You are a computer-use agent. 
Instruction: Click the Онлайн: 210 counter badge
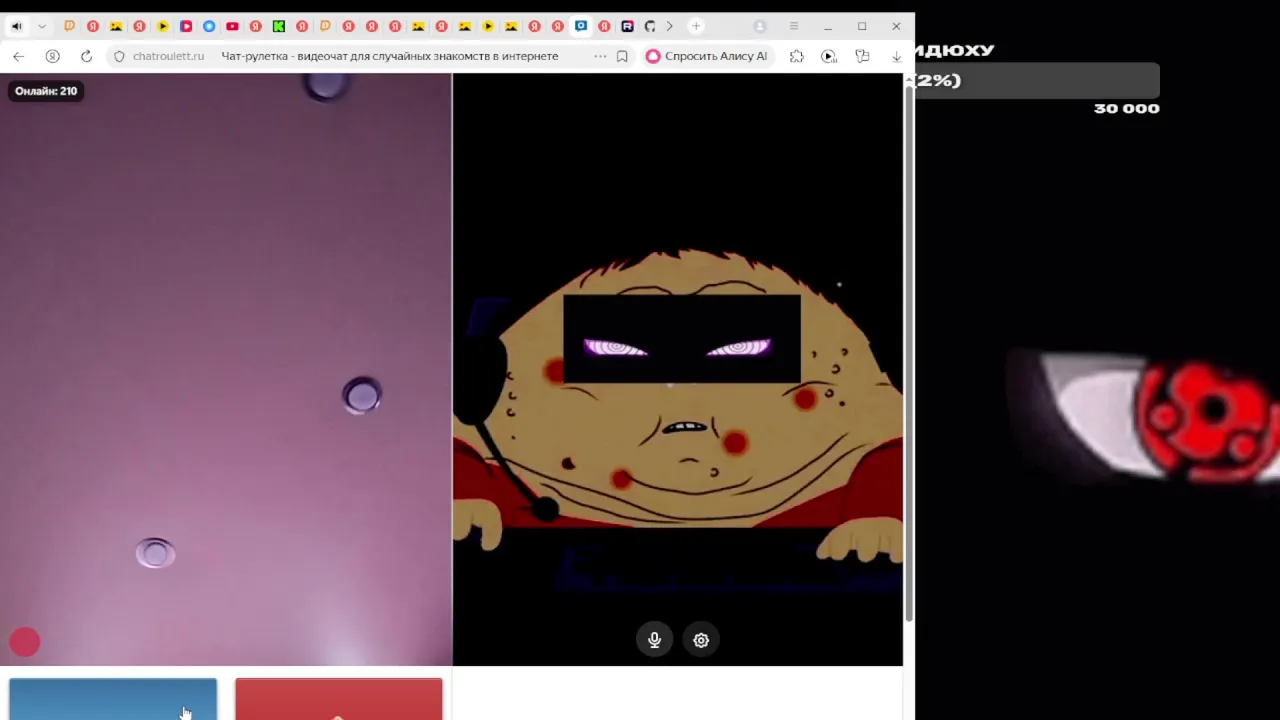point(46,91)
